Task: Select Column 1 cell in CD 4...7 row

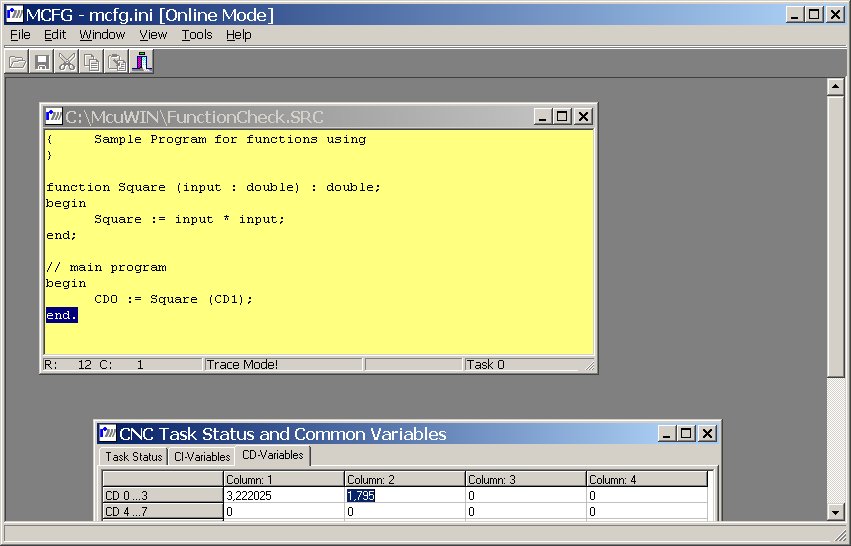Action: click(284, 511)
